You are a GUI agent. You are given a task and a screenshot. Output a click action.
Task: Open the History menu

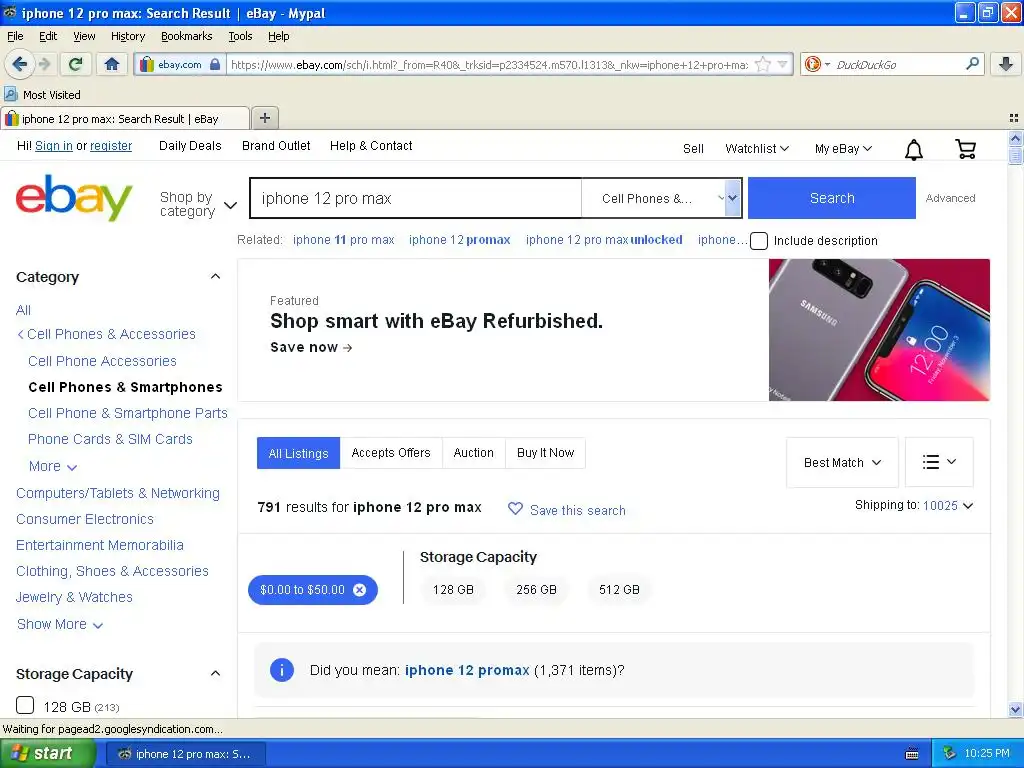[x=127, y=36]
